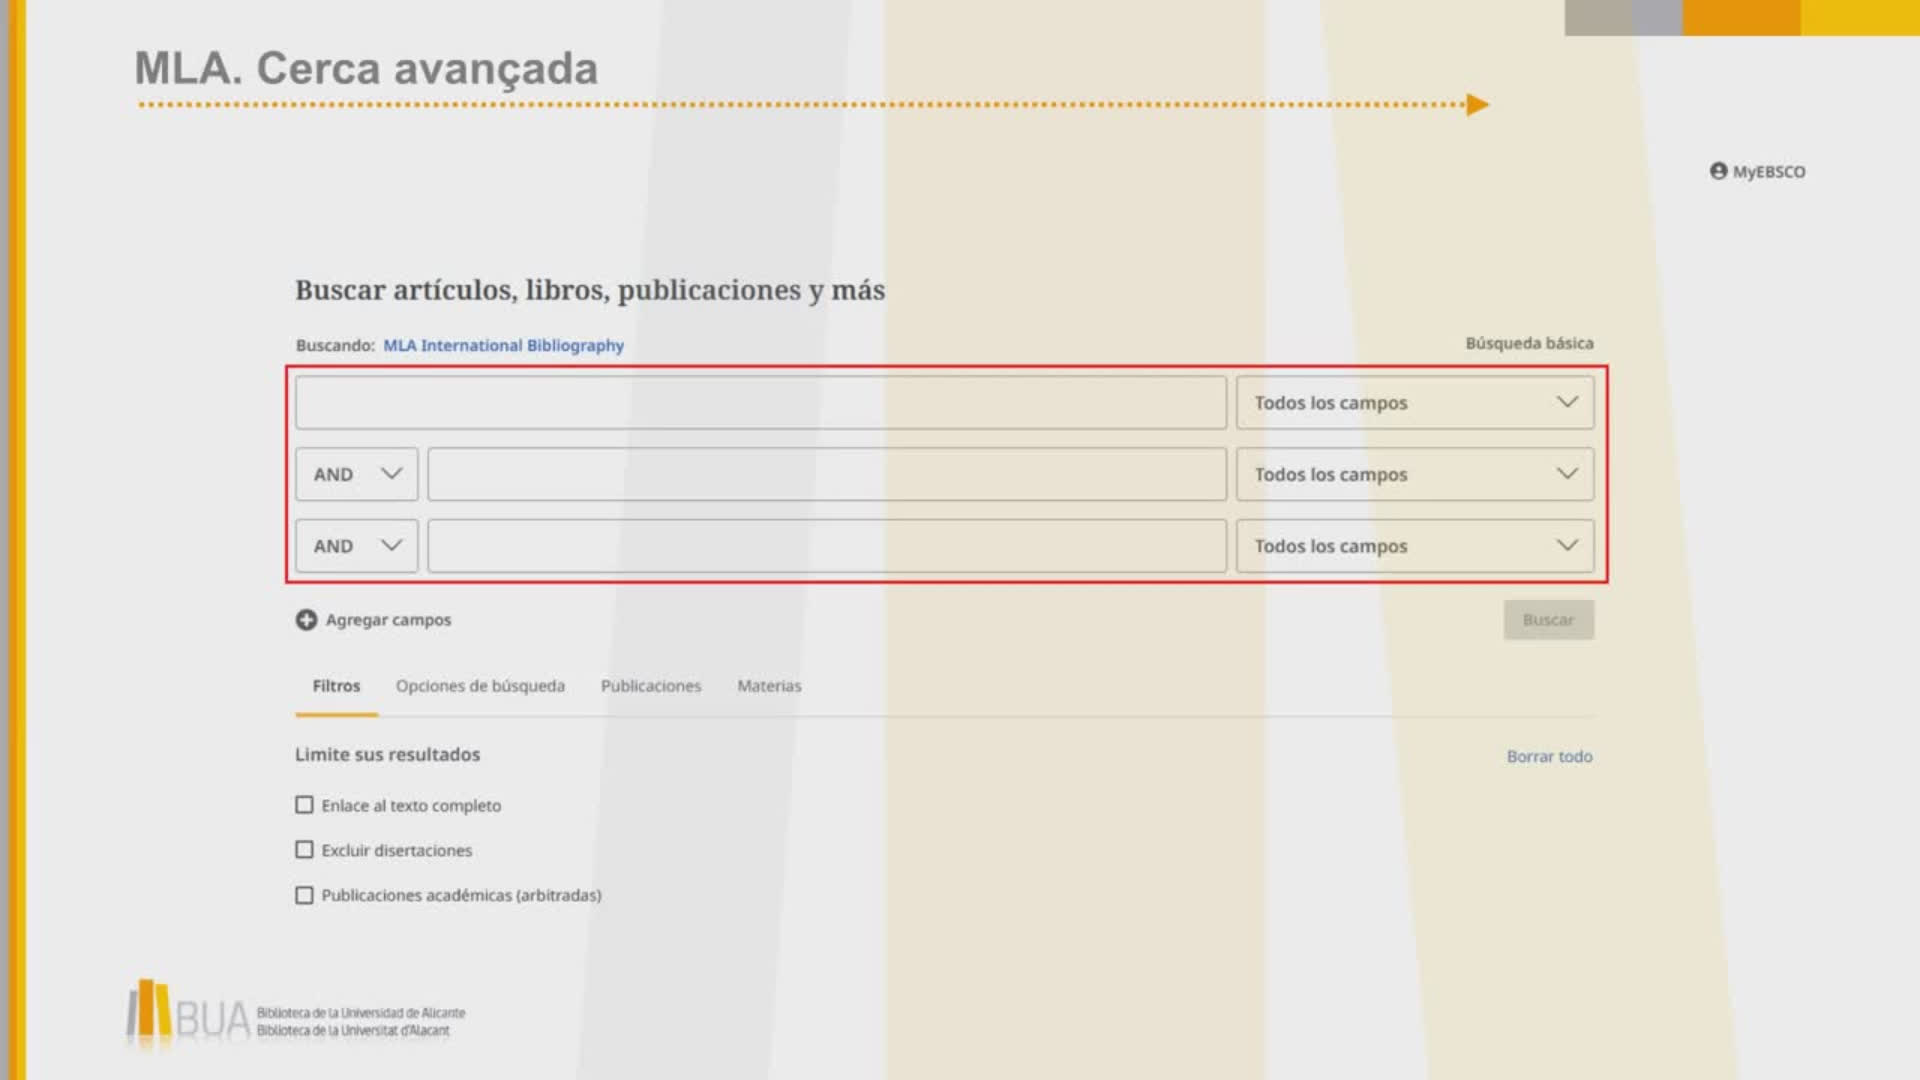The image size is (1920, 1080).
Task: Switch to Opciones de búsqueda tab
Action: [x=480, y=686]
